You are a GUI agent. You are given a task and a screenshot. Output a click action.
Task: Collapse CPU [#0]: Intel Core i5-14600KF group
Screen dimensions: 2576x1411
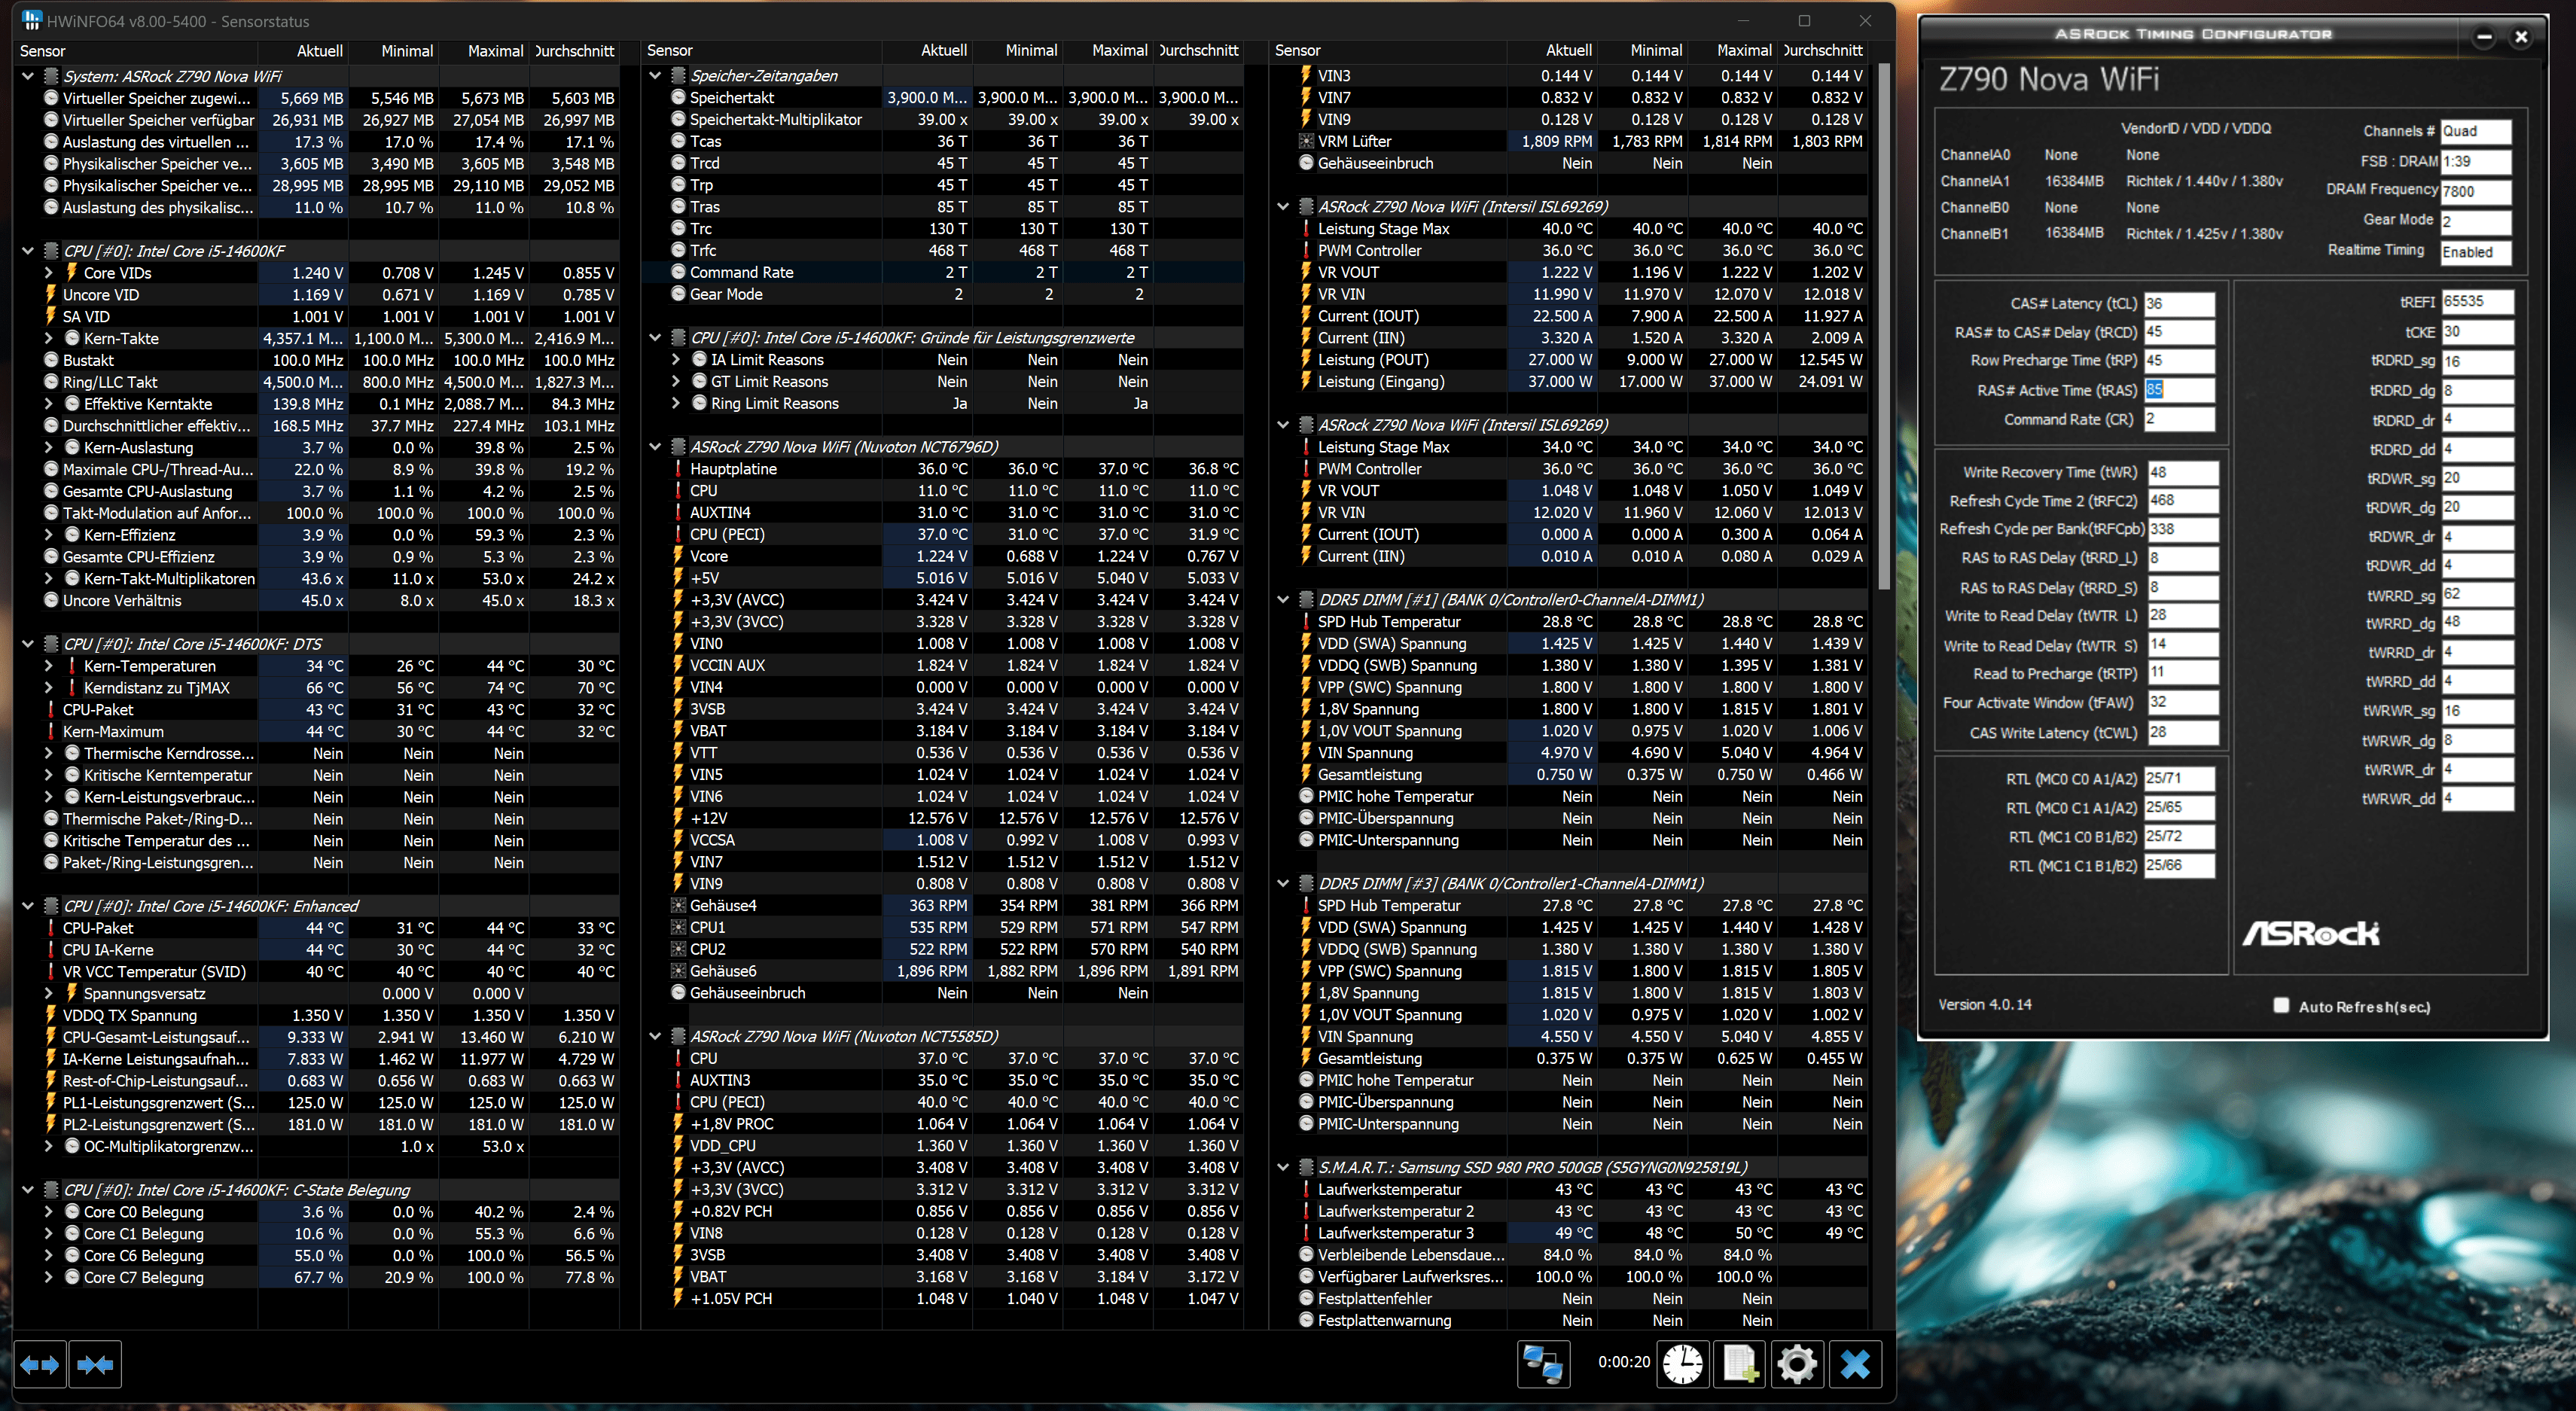(x=28, y=251)
